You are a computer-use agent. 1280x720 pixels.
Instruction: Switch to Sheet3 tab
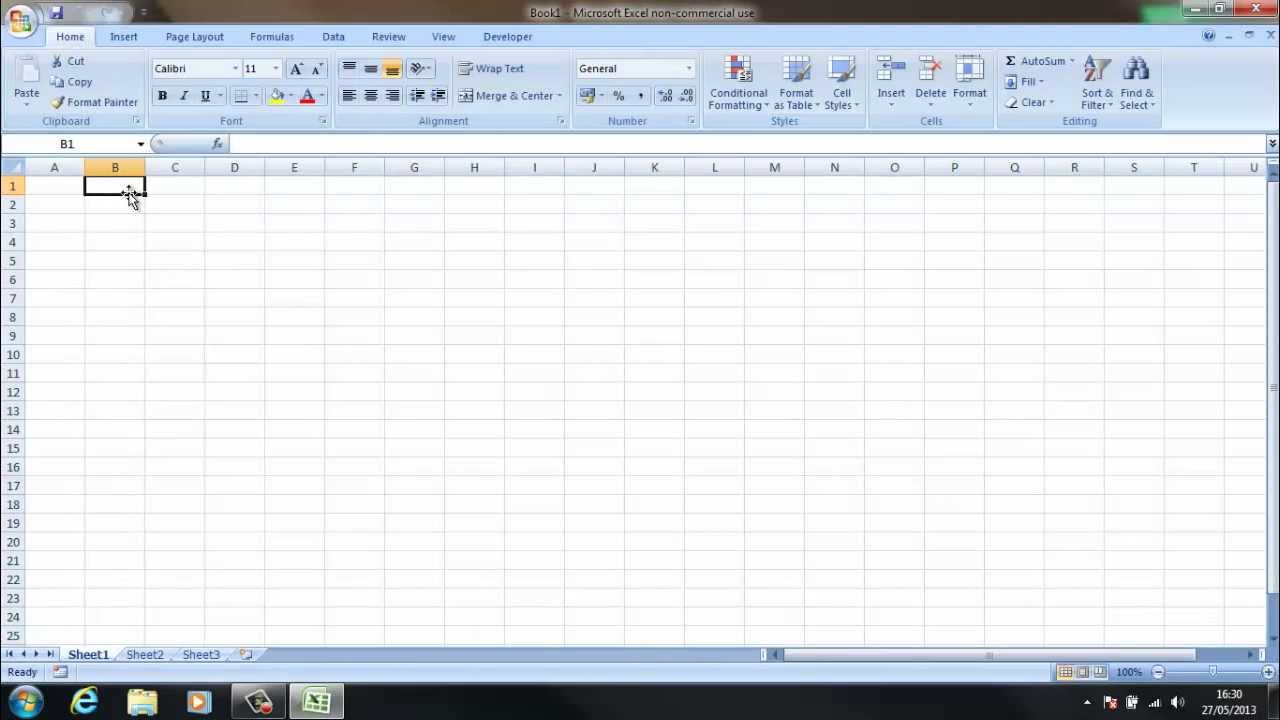[x=201, y=655]
